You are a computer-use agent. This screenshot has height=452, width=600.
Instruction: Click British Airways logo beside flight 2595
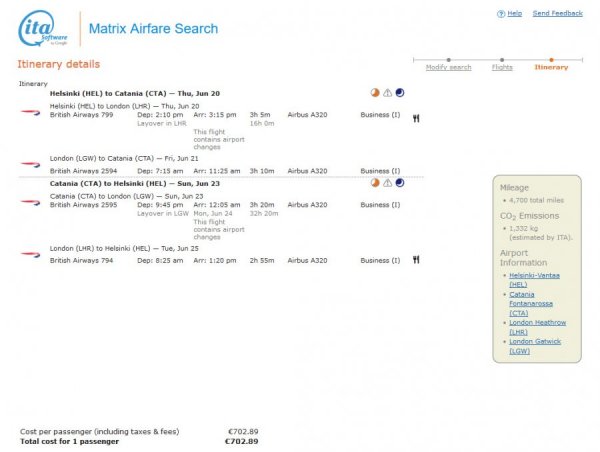point(30,203)
